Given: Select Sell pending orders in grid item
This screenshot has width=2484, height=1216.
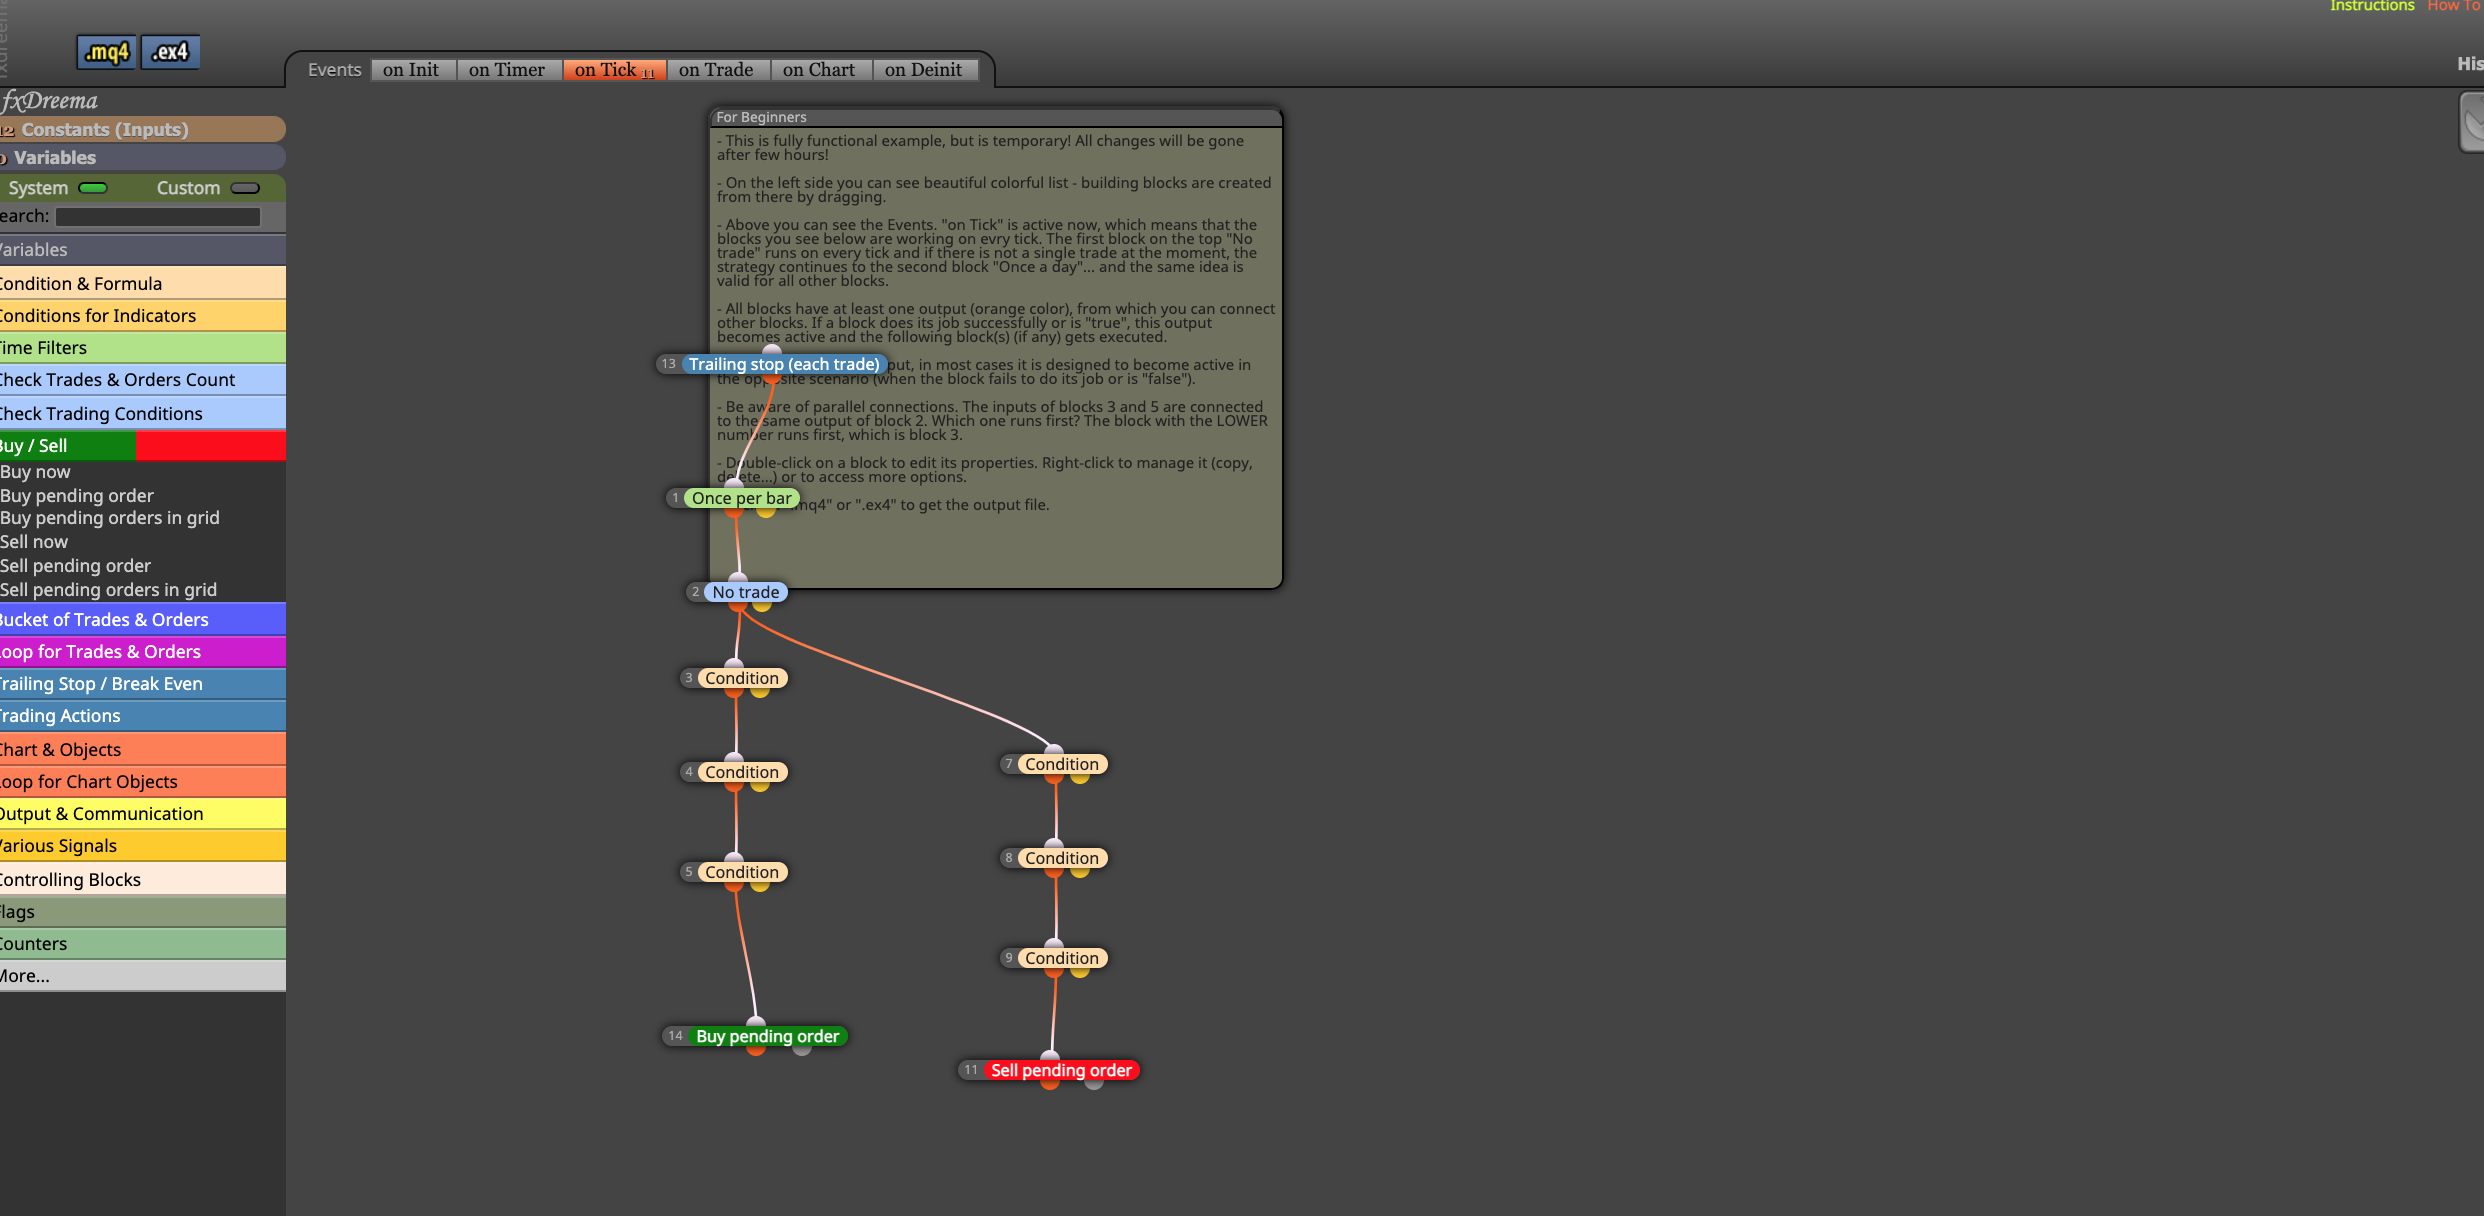Looking at the screenshot, I should [x=108, y=590].
